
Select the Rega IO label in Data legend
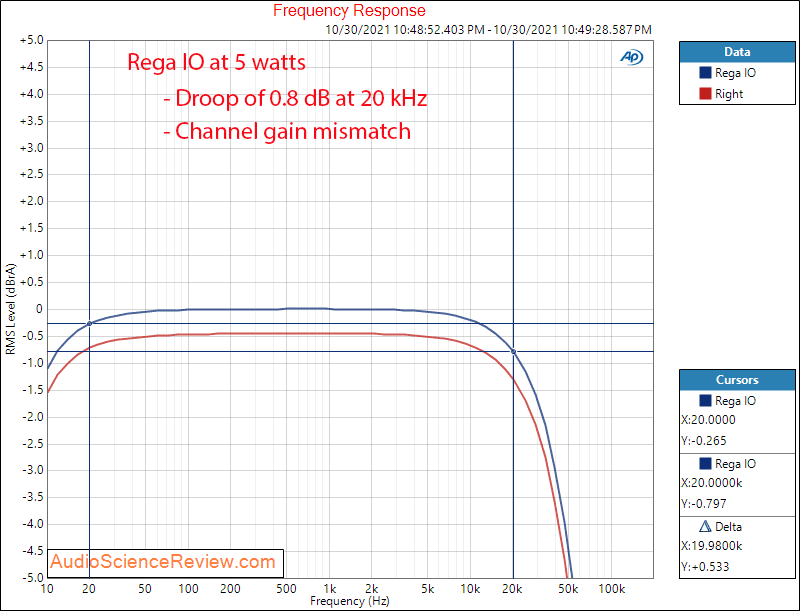735,73
